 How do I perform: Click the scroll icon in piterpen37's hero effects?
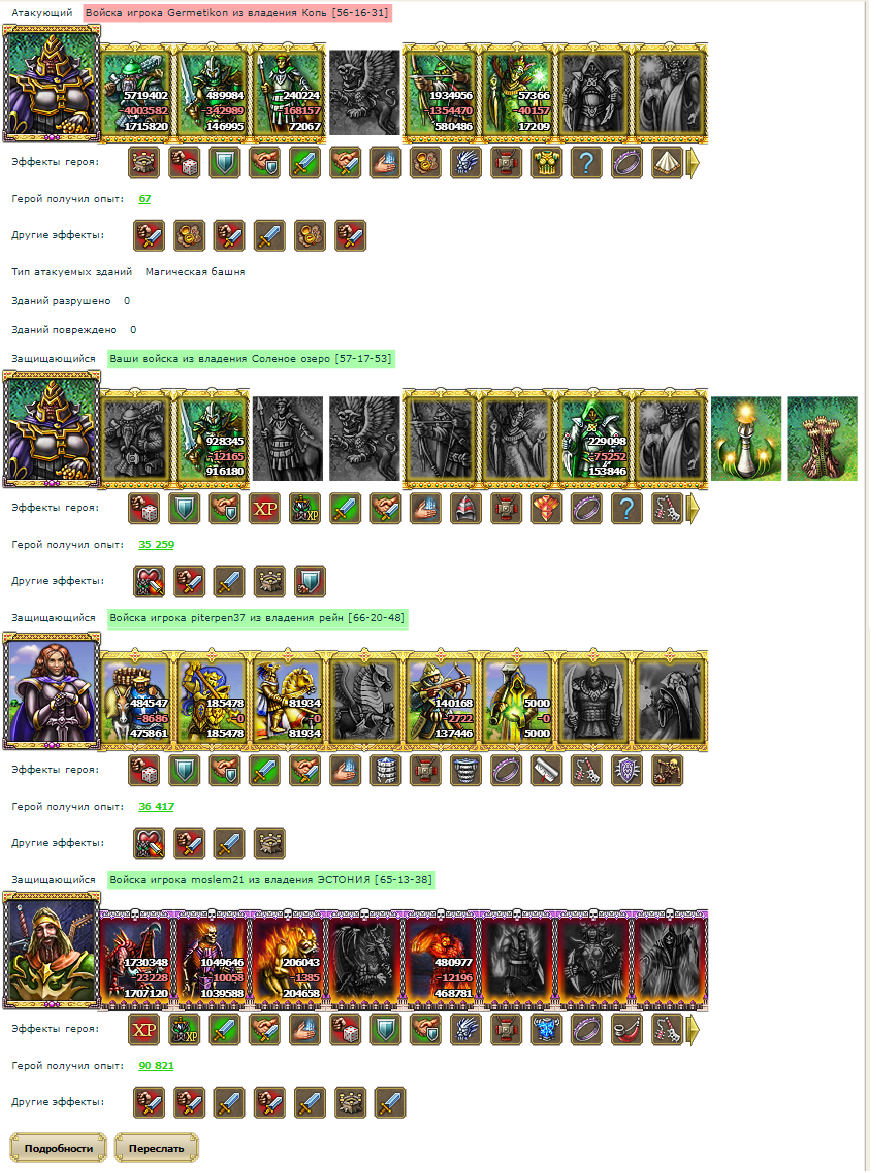tap(546, 771)
